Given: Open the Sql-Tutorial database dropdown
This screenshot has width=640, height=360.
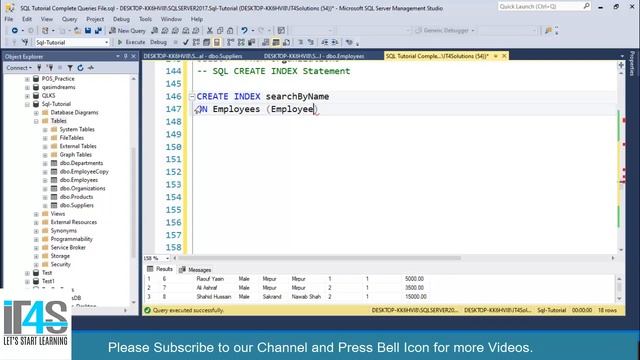Looking at the screenshot, I should (107, 42).
